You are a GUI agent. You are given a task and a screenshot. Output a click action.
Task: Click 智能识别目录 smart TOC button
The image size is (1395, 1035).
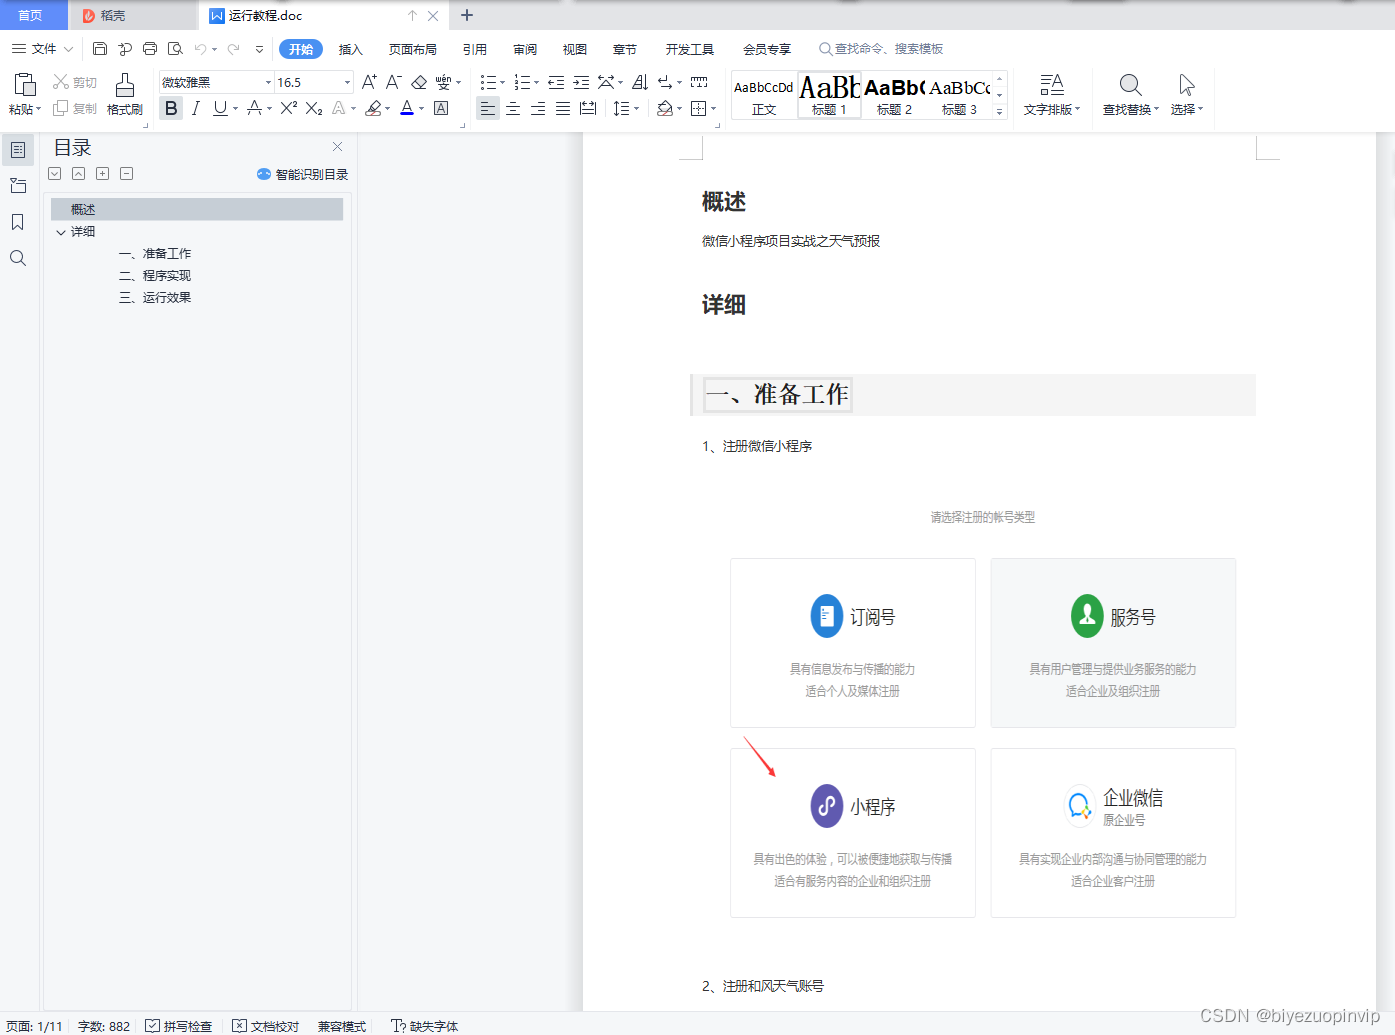pos(302,174)
